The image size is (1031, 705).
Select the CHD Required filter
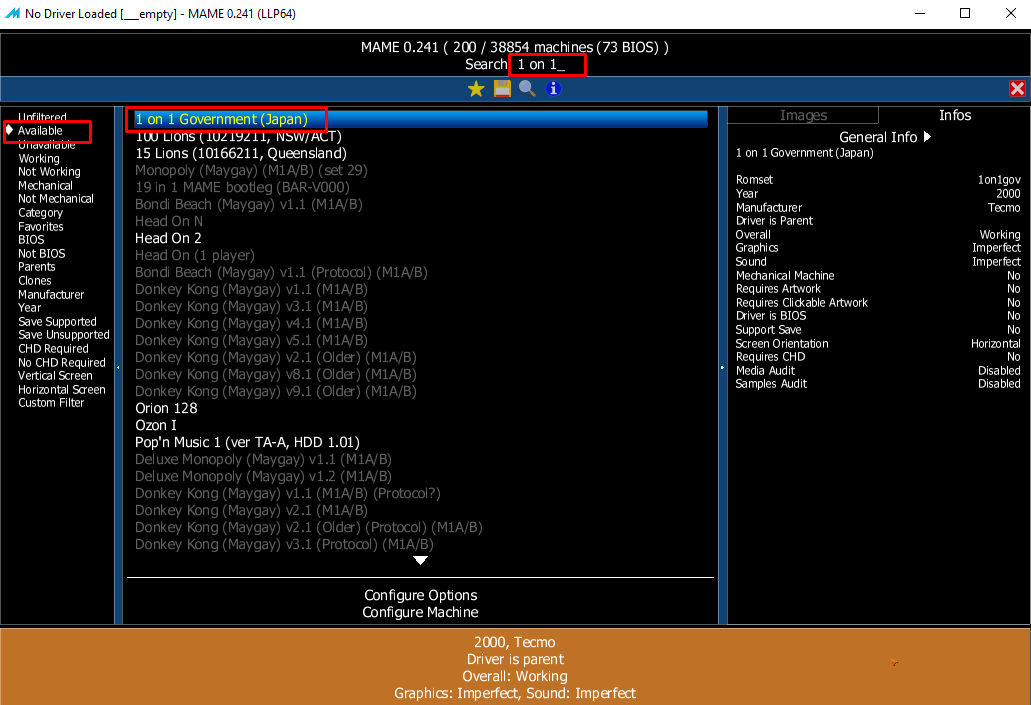53,349
